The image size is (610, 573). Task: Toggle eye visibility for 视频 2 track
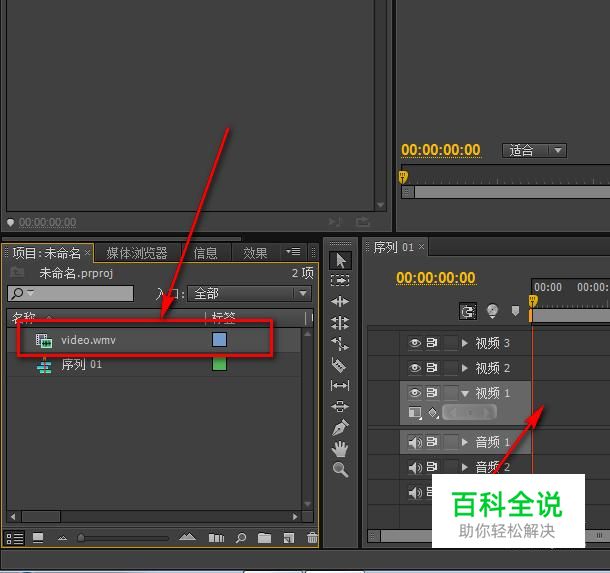click(x=415, y=368)
